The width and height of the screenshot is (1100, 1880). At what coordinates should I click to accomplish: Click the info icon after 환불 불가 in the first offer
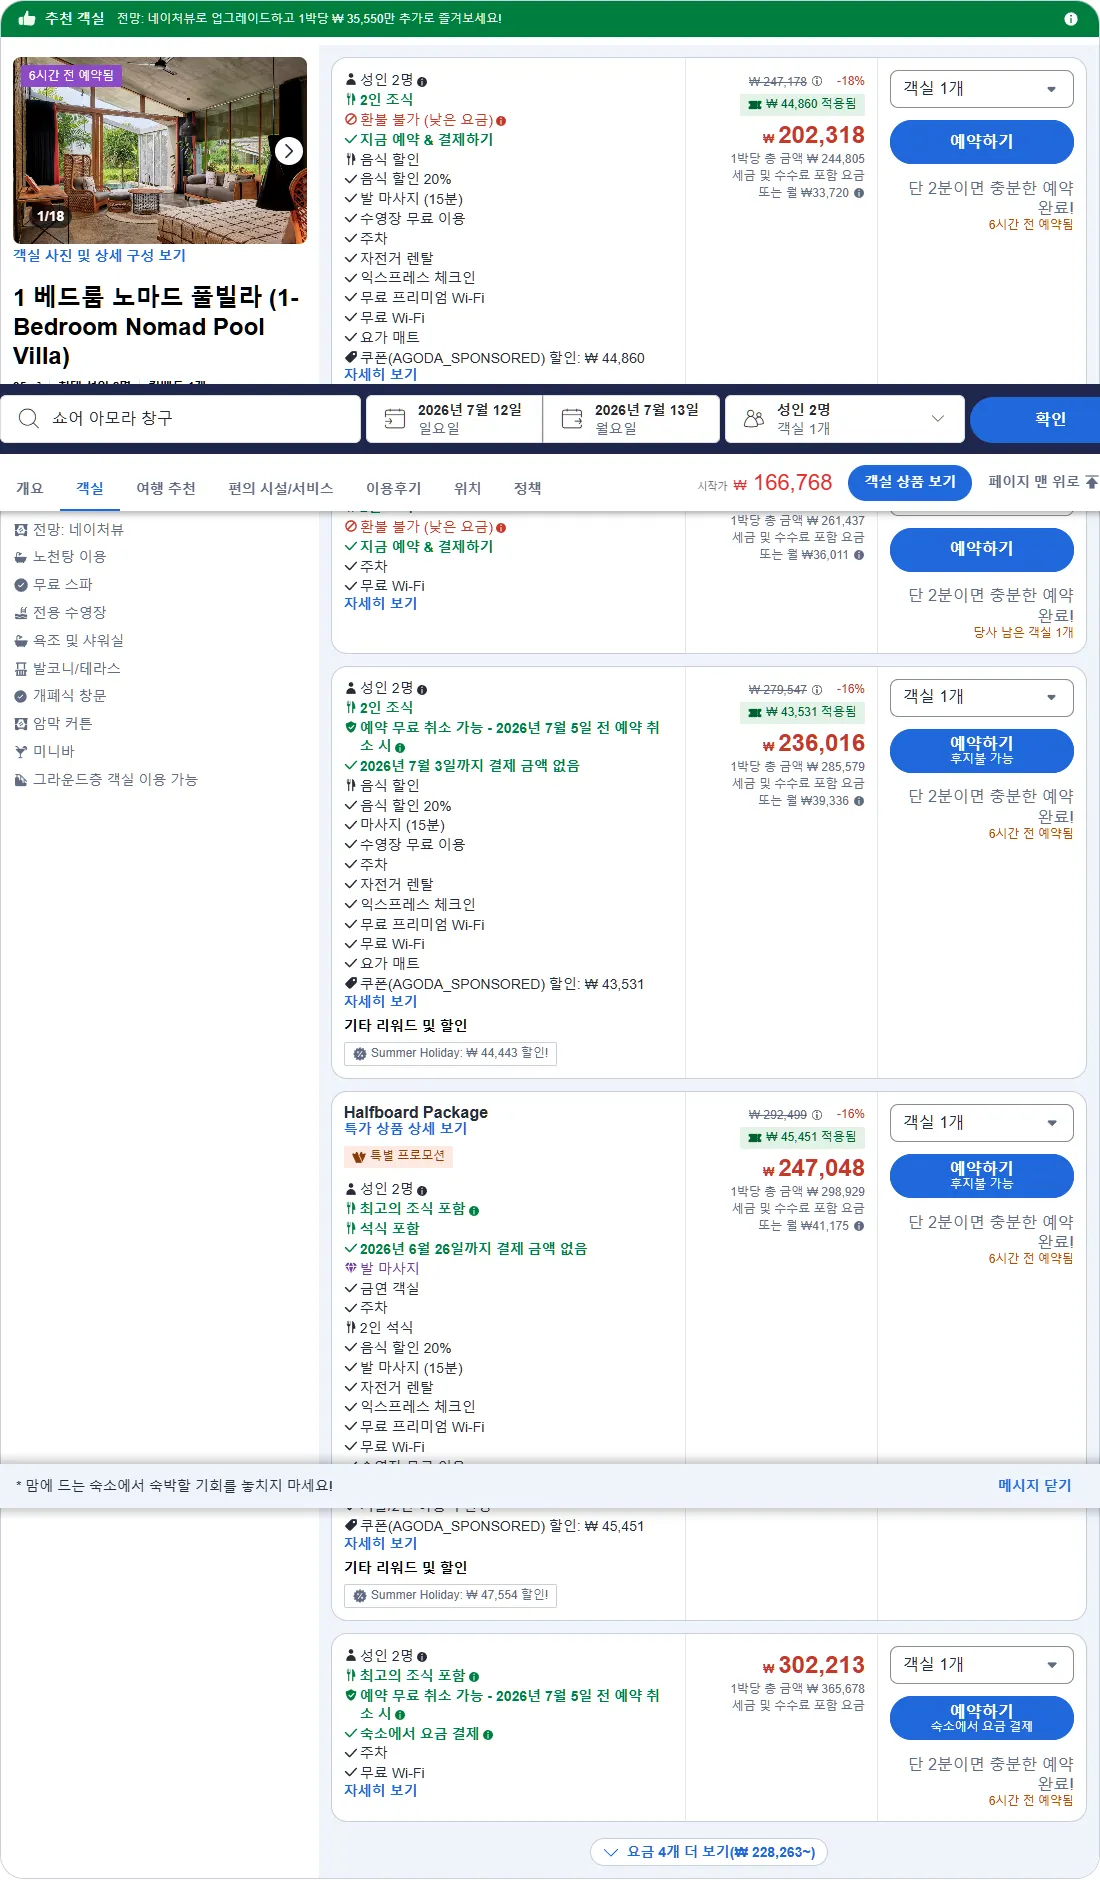pos(501,121)
